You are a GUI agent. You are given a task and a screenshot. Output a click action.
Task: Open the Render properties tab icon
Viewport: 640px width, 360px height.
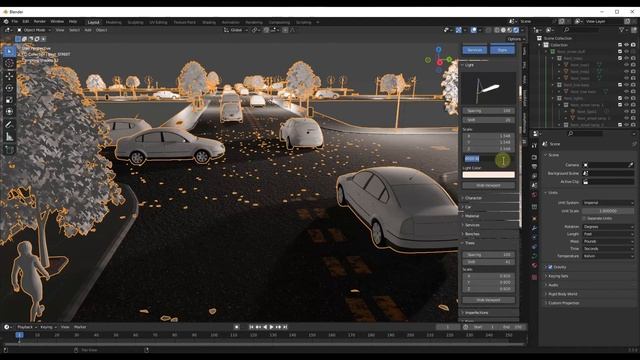click(x=534, y=157)
